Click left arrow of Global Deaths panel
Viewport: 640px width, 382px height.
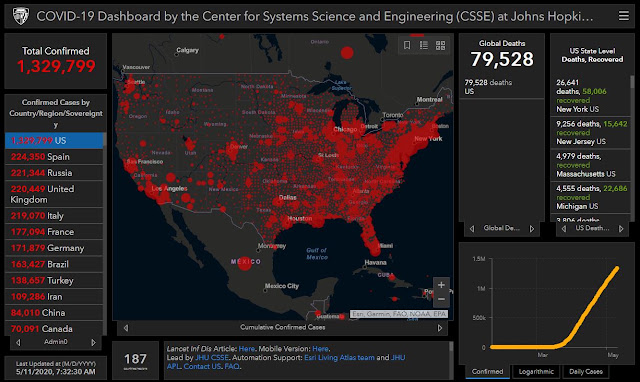tap(472, 229)
